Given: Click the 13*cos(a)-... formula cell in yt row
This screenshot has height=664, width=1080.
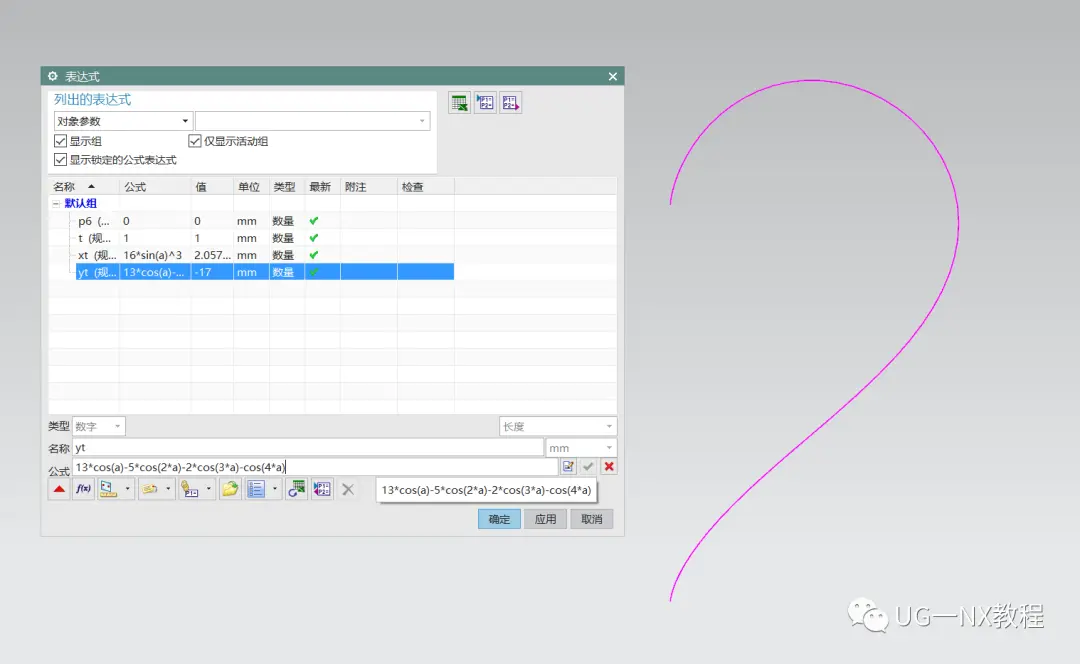Looking at the screenshot, I should [155, 272].
